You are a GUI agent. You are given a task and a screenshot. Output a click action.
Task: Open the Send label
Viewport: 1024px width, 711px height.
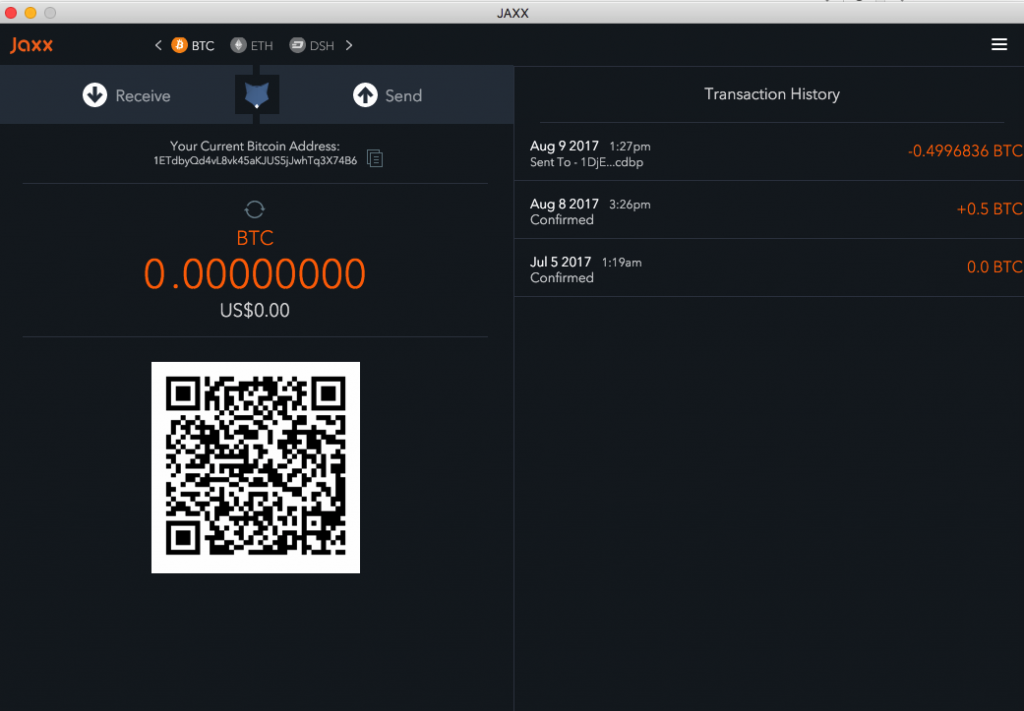403,96
